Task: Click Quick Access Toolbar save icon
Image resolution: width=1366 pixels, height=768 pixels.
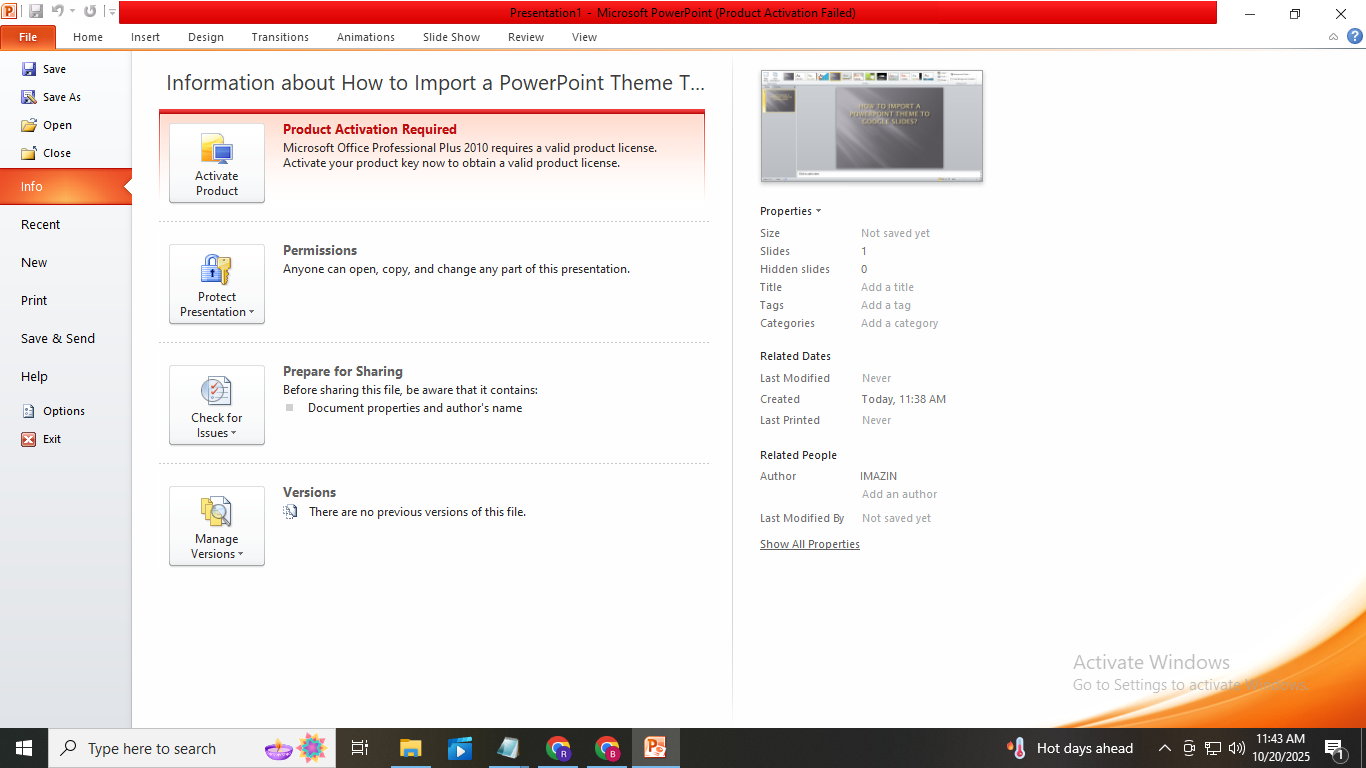Action: [36, 12]
